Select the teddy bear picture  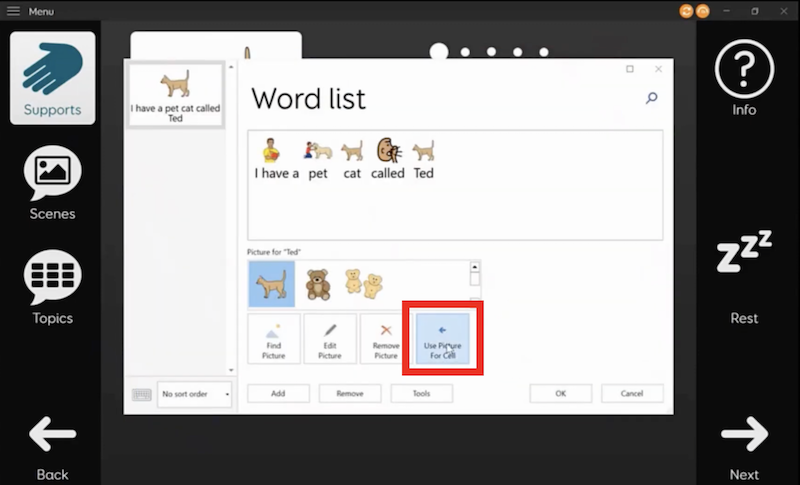(x=318, y=284)
